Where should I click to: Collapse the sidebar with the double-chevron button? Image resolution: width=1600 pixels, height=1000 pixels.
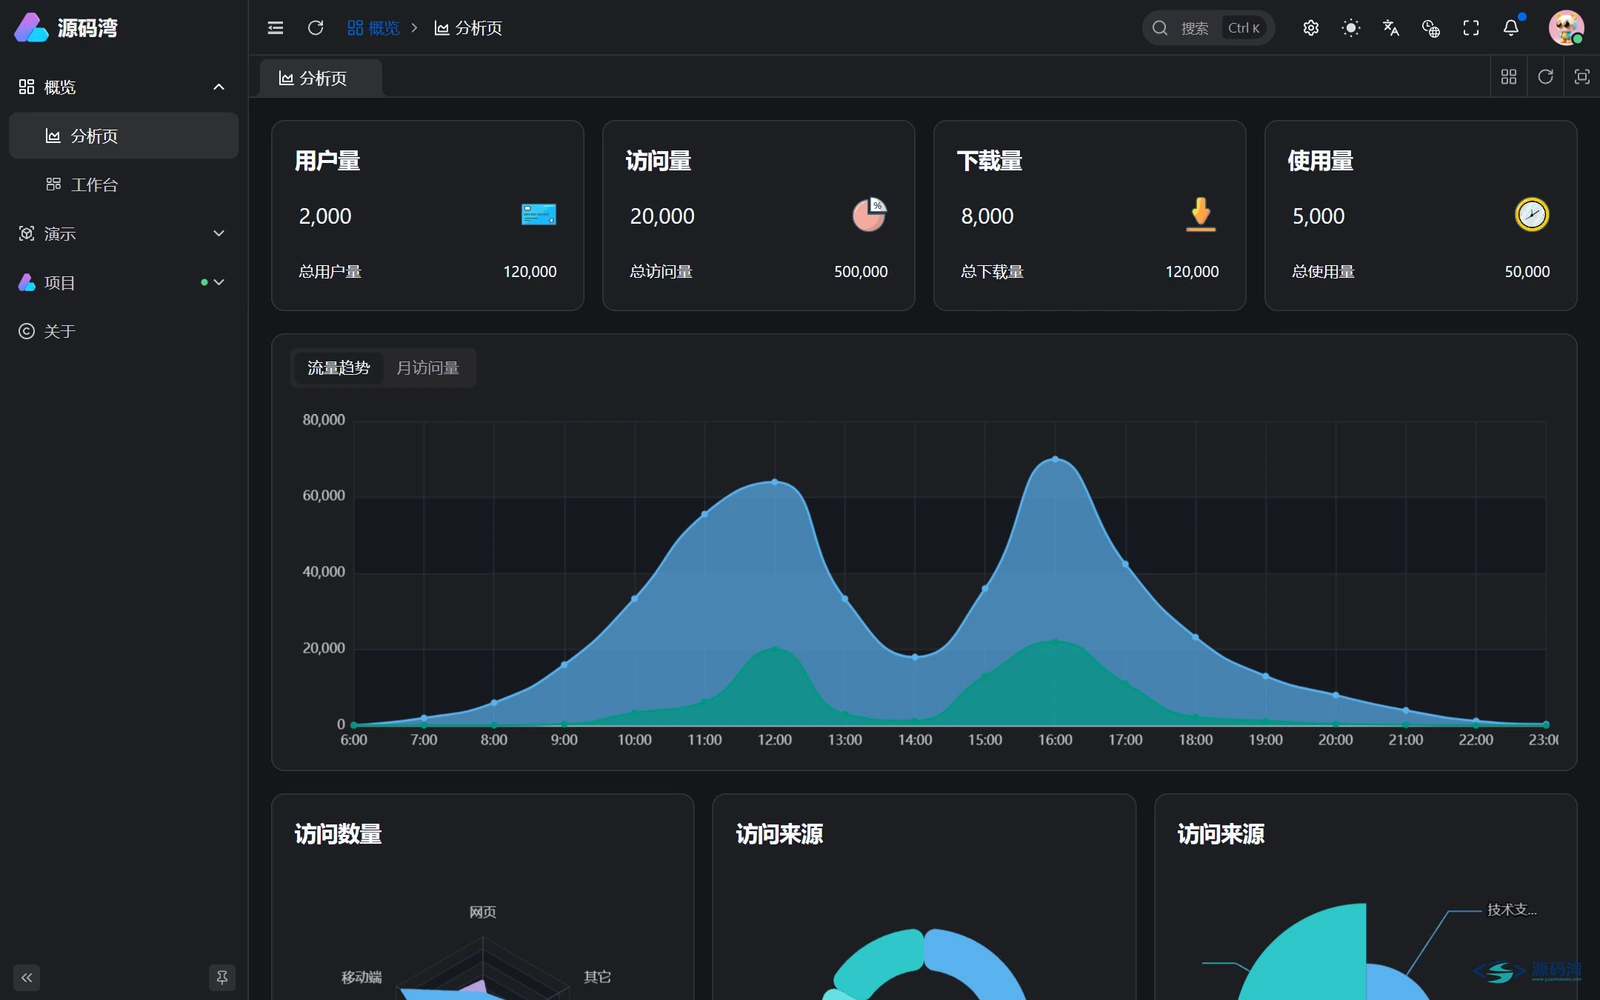27,977
